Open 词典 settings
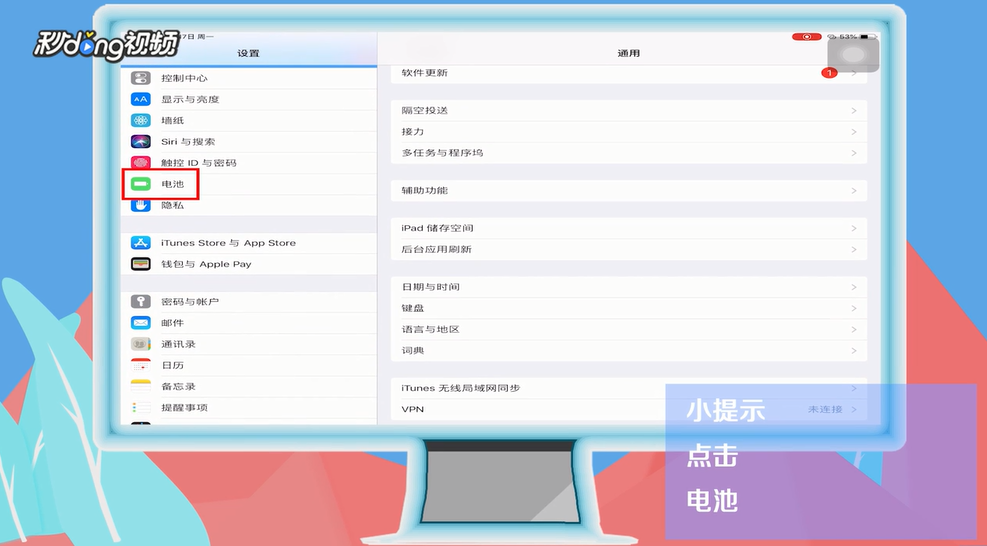This screenshot has width=987, height=546. click(x=629, y=350)
